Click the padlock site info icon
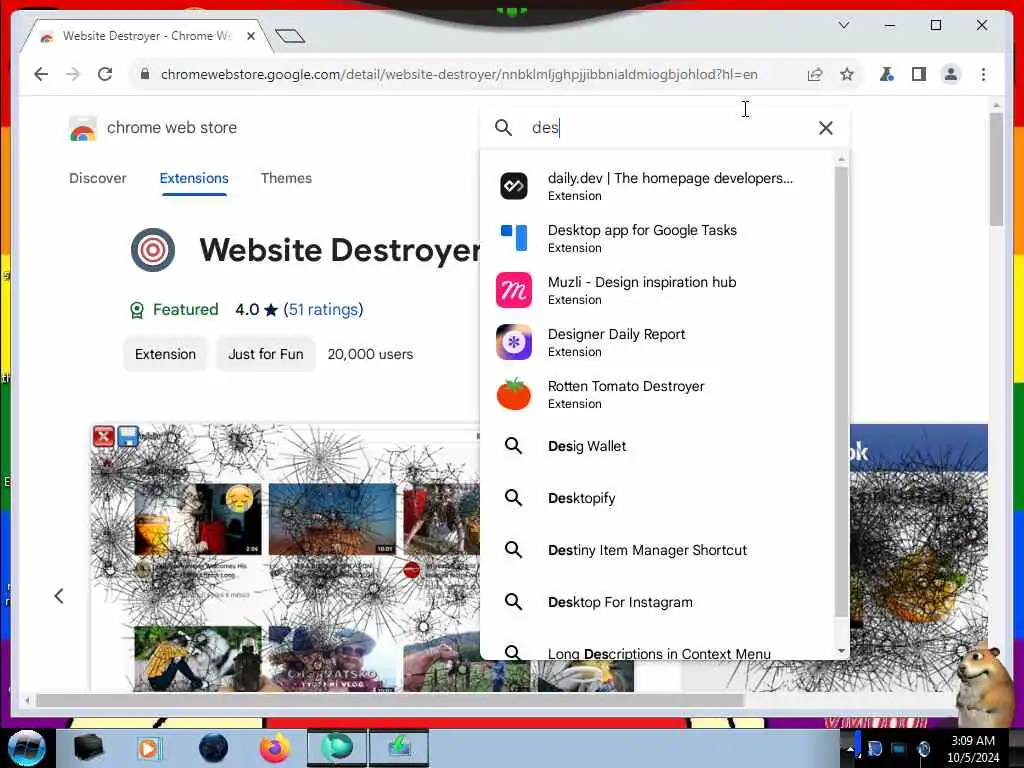Viewport: 1024px width, 768px height. point(145,74)
